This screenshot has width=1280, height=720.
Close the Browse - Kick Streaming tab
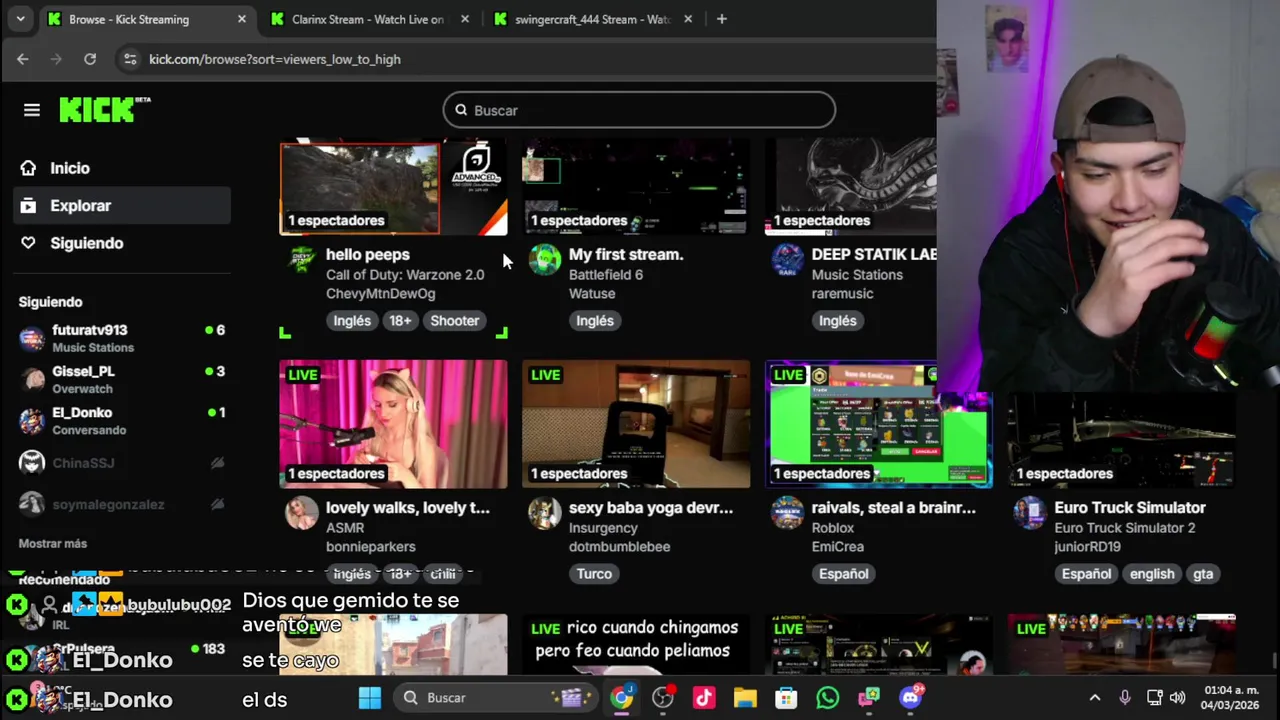click(x=242, y=19)
